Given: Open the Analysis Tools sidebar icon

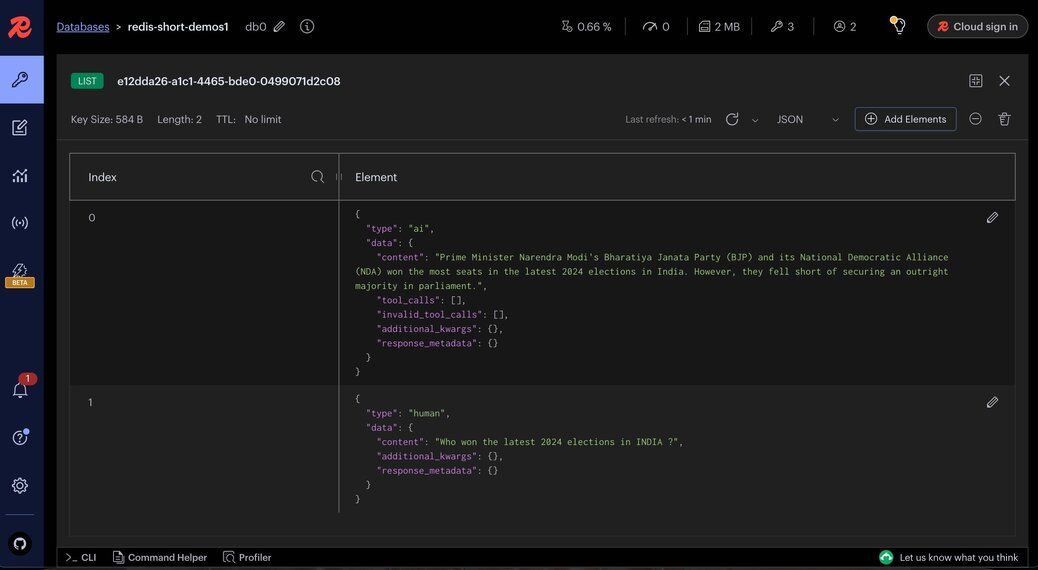Looking at the screenshot, I should pyautogui.click(x=20, y=176).
